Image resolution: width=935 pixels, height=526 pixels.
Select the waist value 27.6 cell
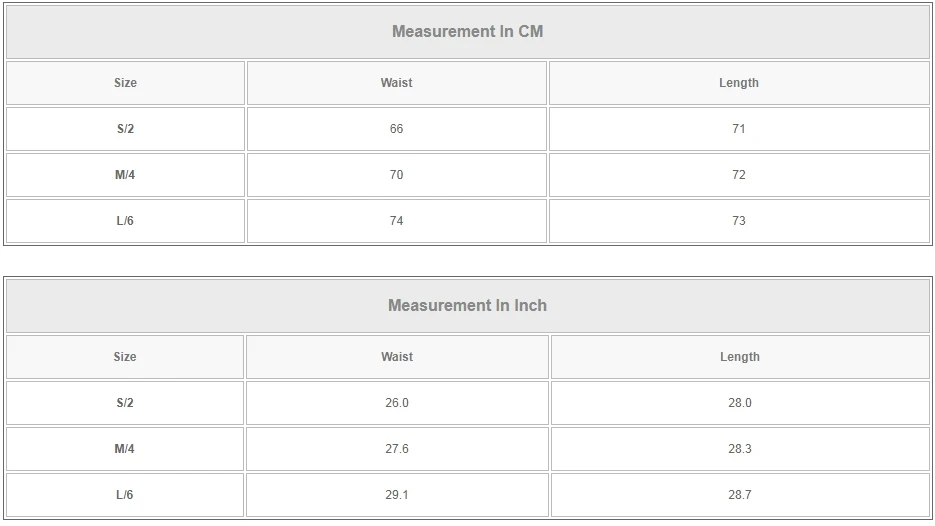pos(397,449)
